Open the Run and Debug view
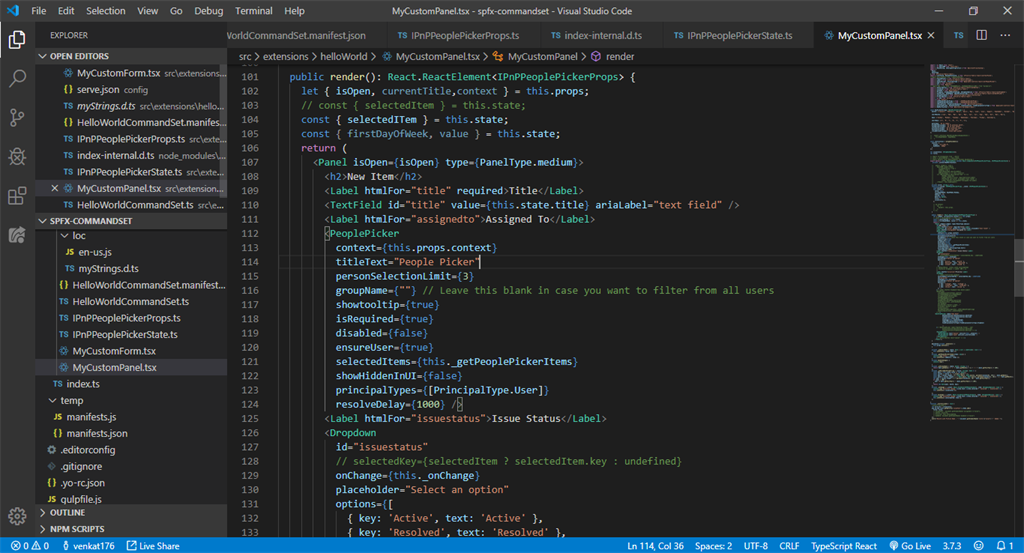 (17, 156)
